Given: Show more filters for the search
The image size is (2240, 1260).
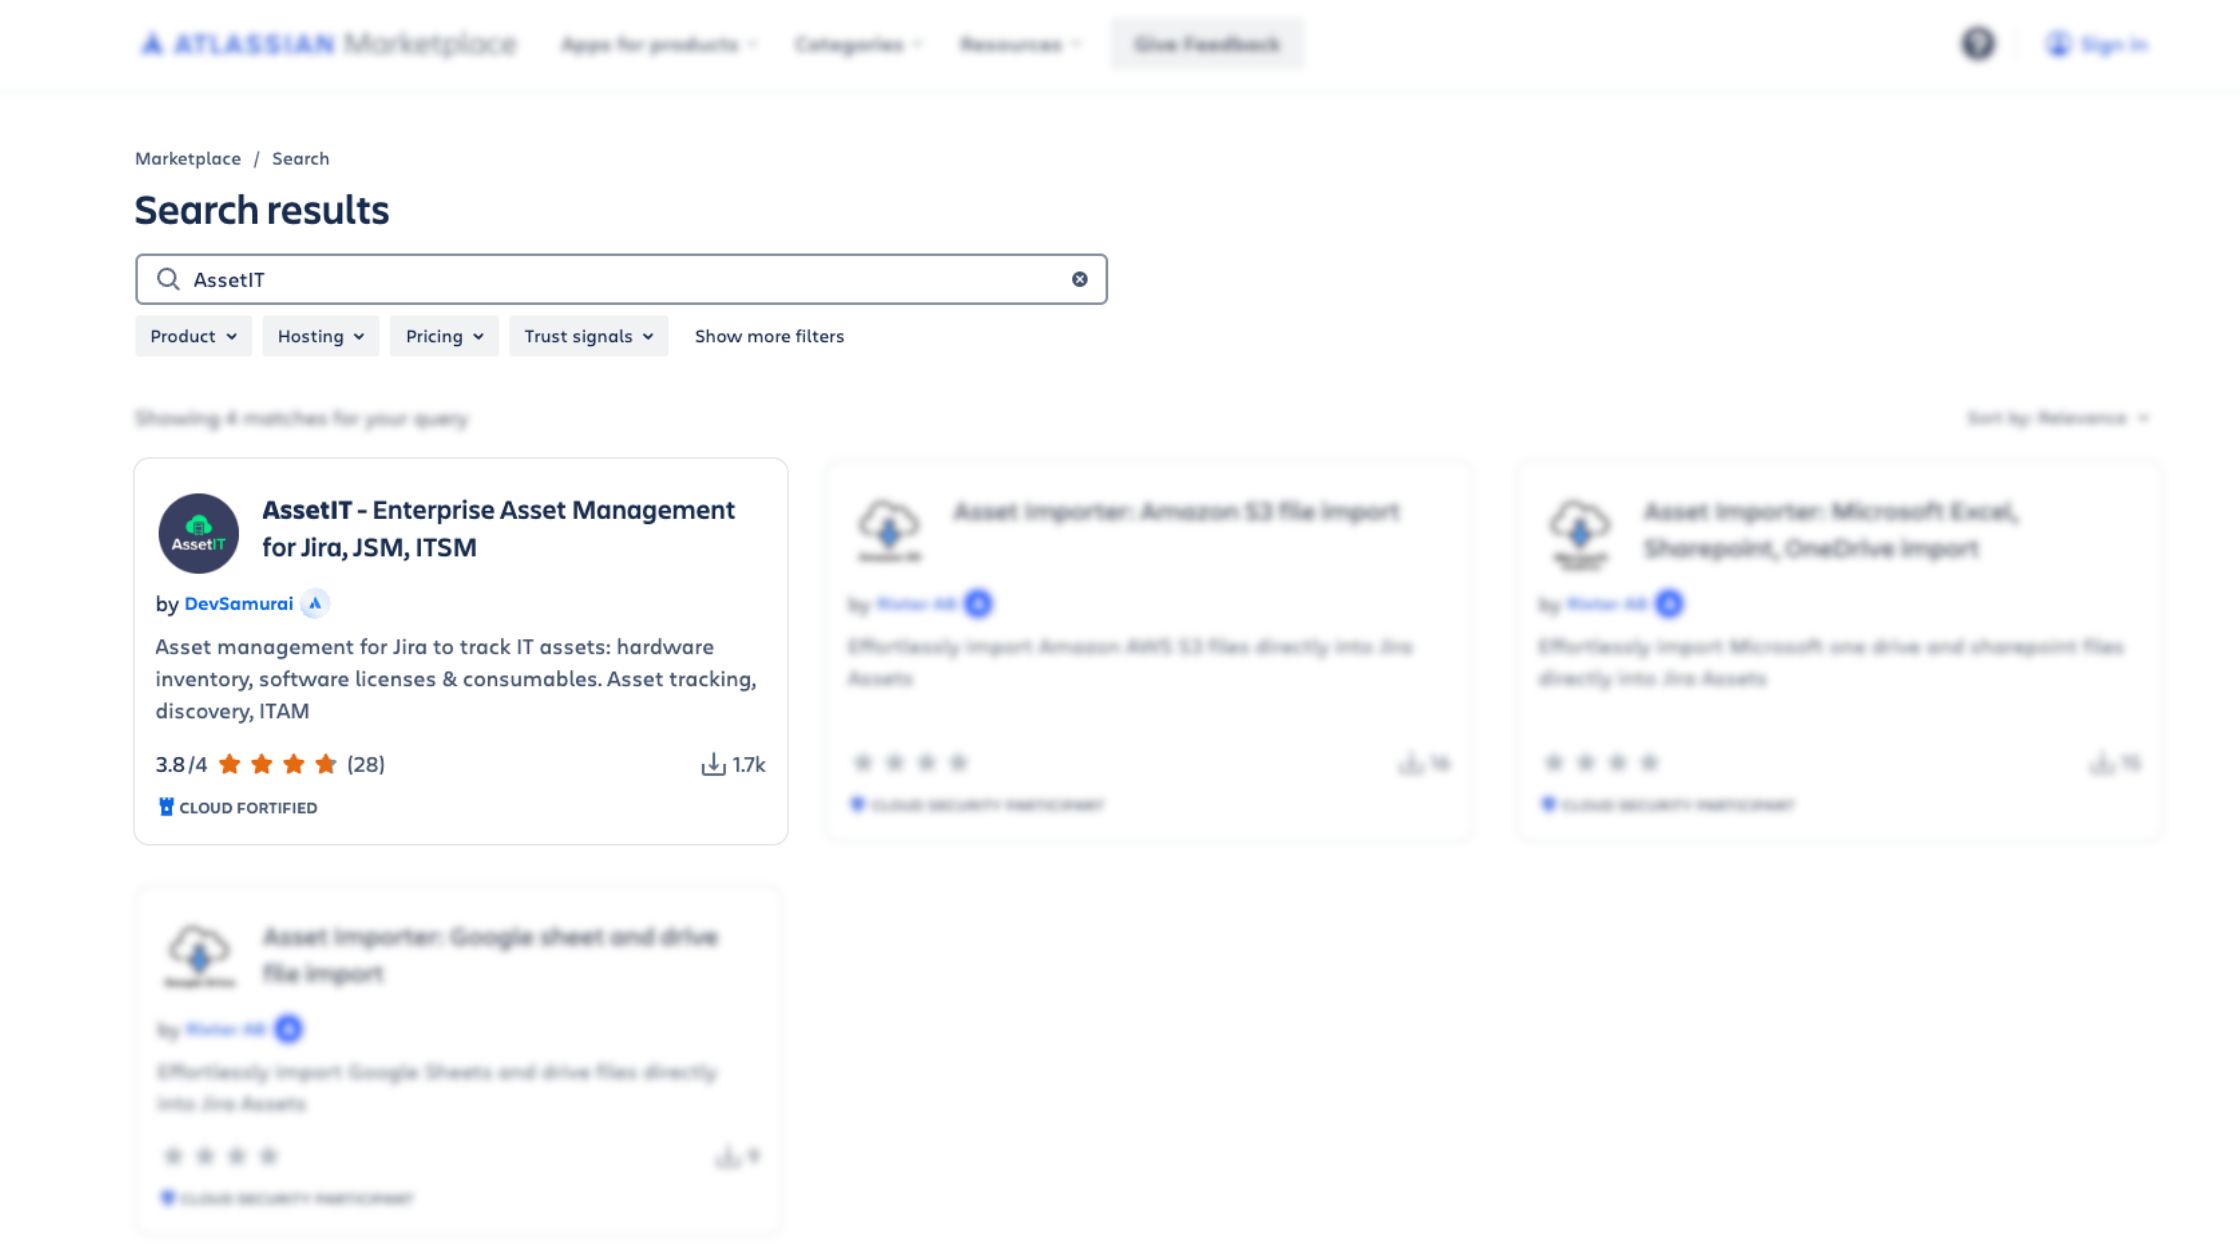Looking at the screenshot, I should tap(768, 336).
